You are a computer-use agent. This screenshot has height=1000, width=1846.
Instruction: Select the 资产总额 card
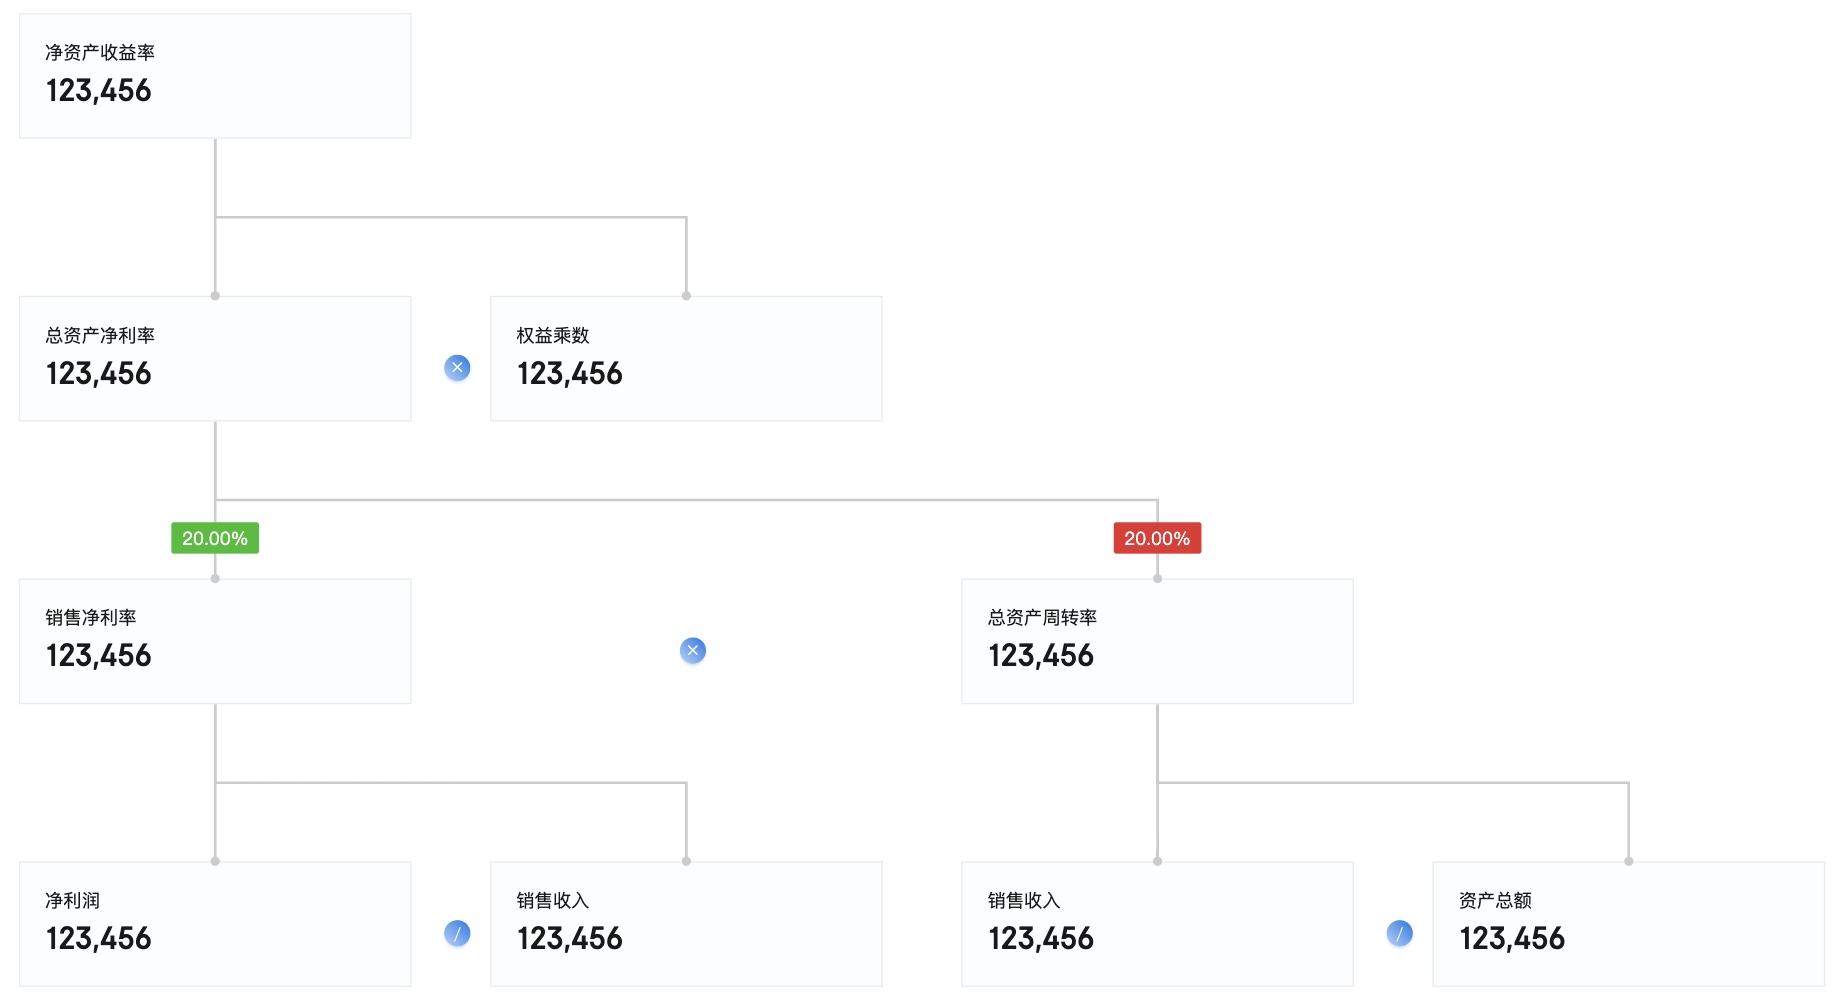(x=1628, y=924)
